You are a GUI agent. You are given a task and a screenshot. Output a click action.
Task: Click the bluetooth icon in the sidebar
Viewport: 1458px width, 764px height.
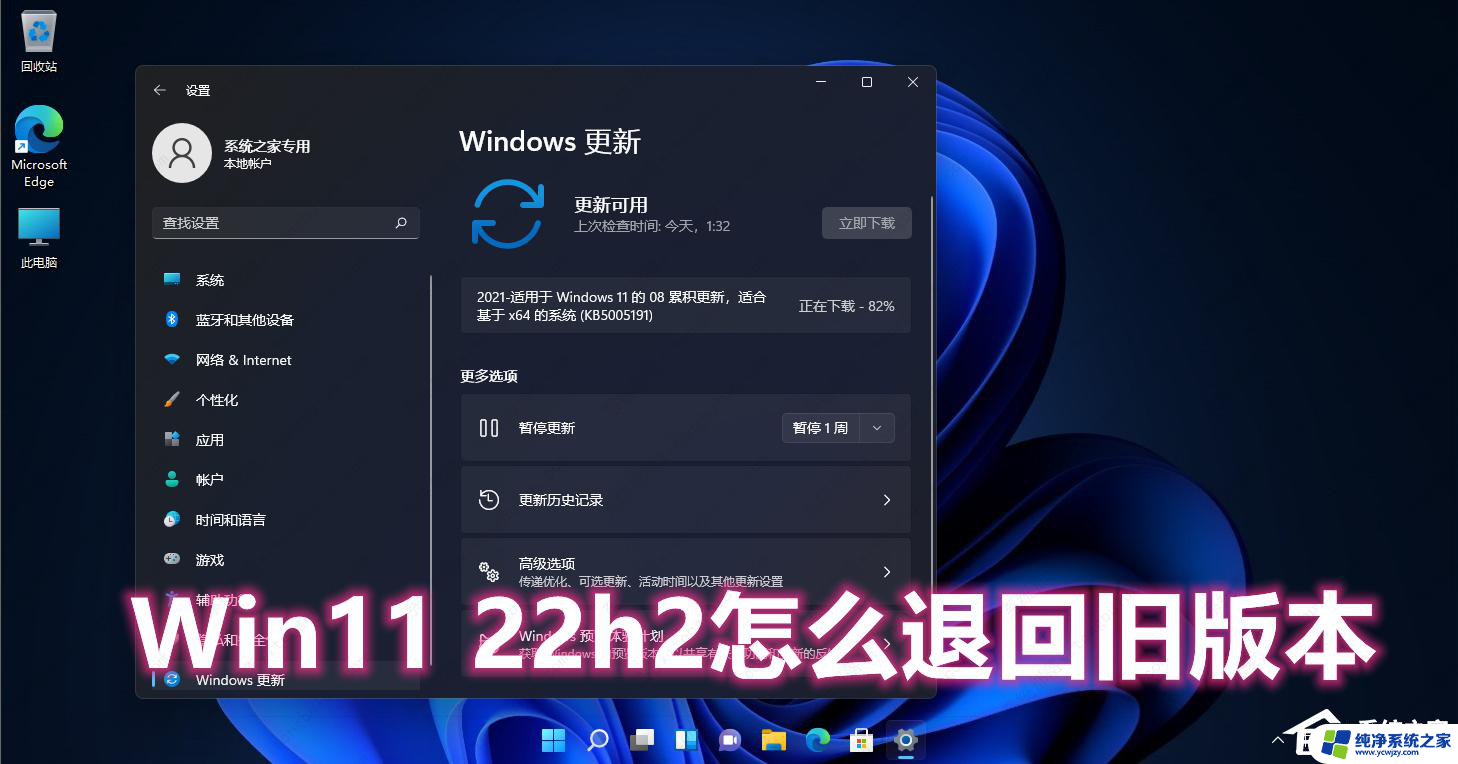172,319
